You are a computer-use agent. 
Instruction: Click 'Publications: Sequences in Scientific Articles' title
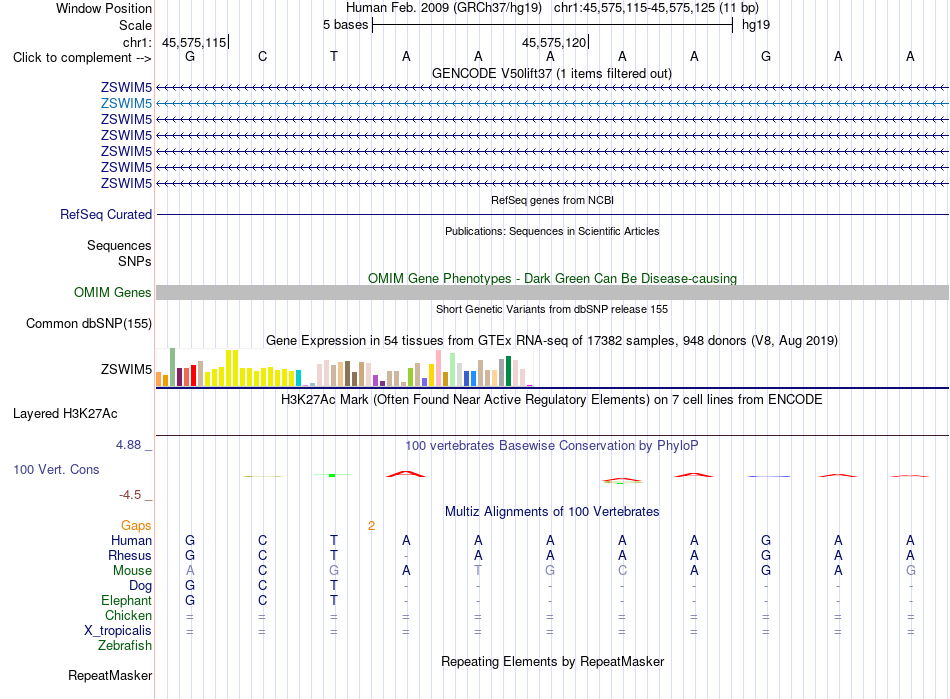[552, 231]
